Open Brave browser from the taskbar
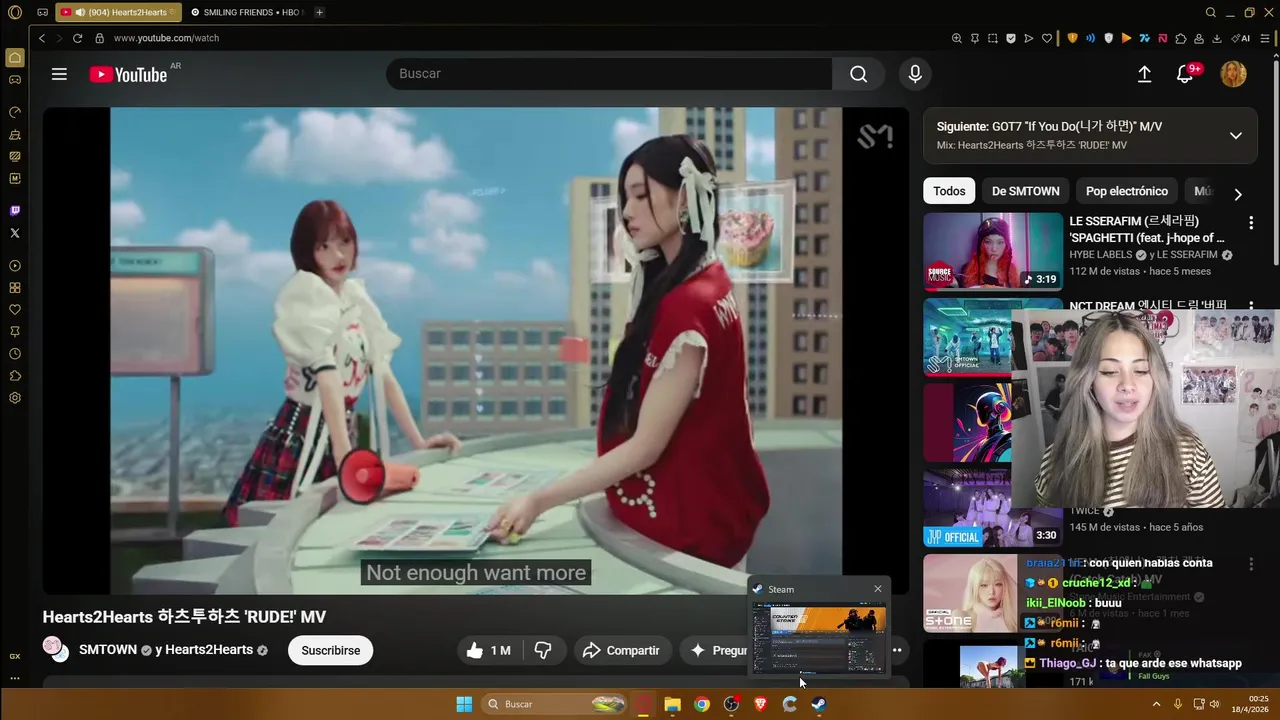 pos(760,704)
